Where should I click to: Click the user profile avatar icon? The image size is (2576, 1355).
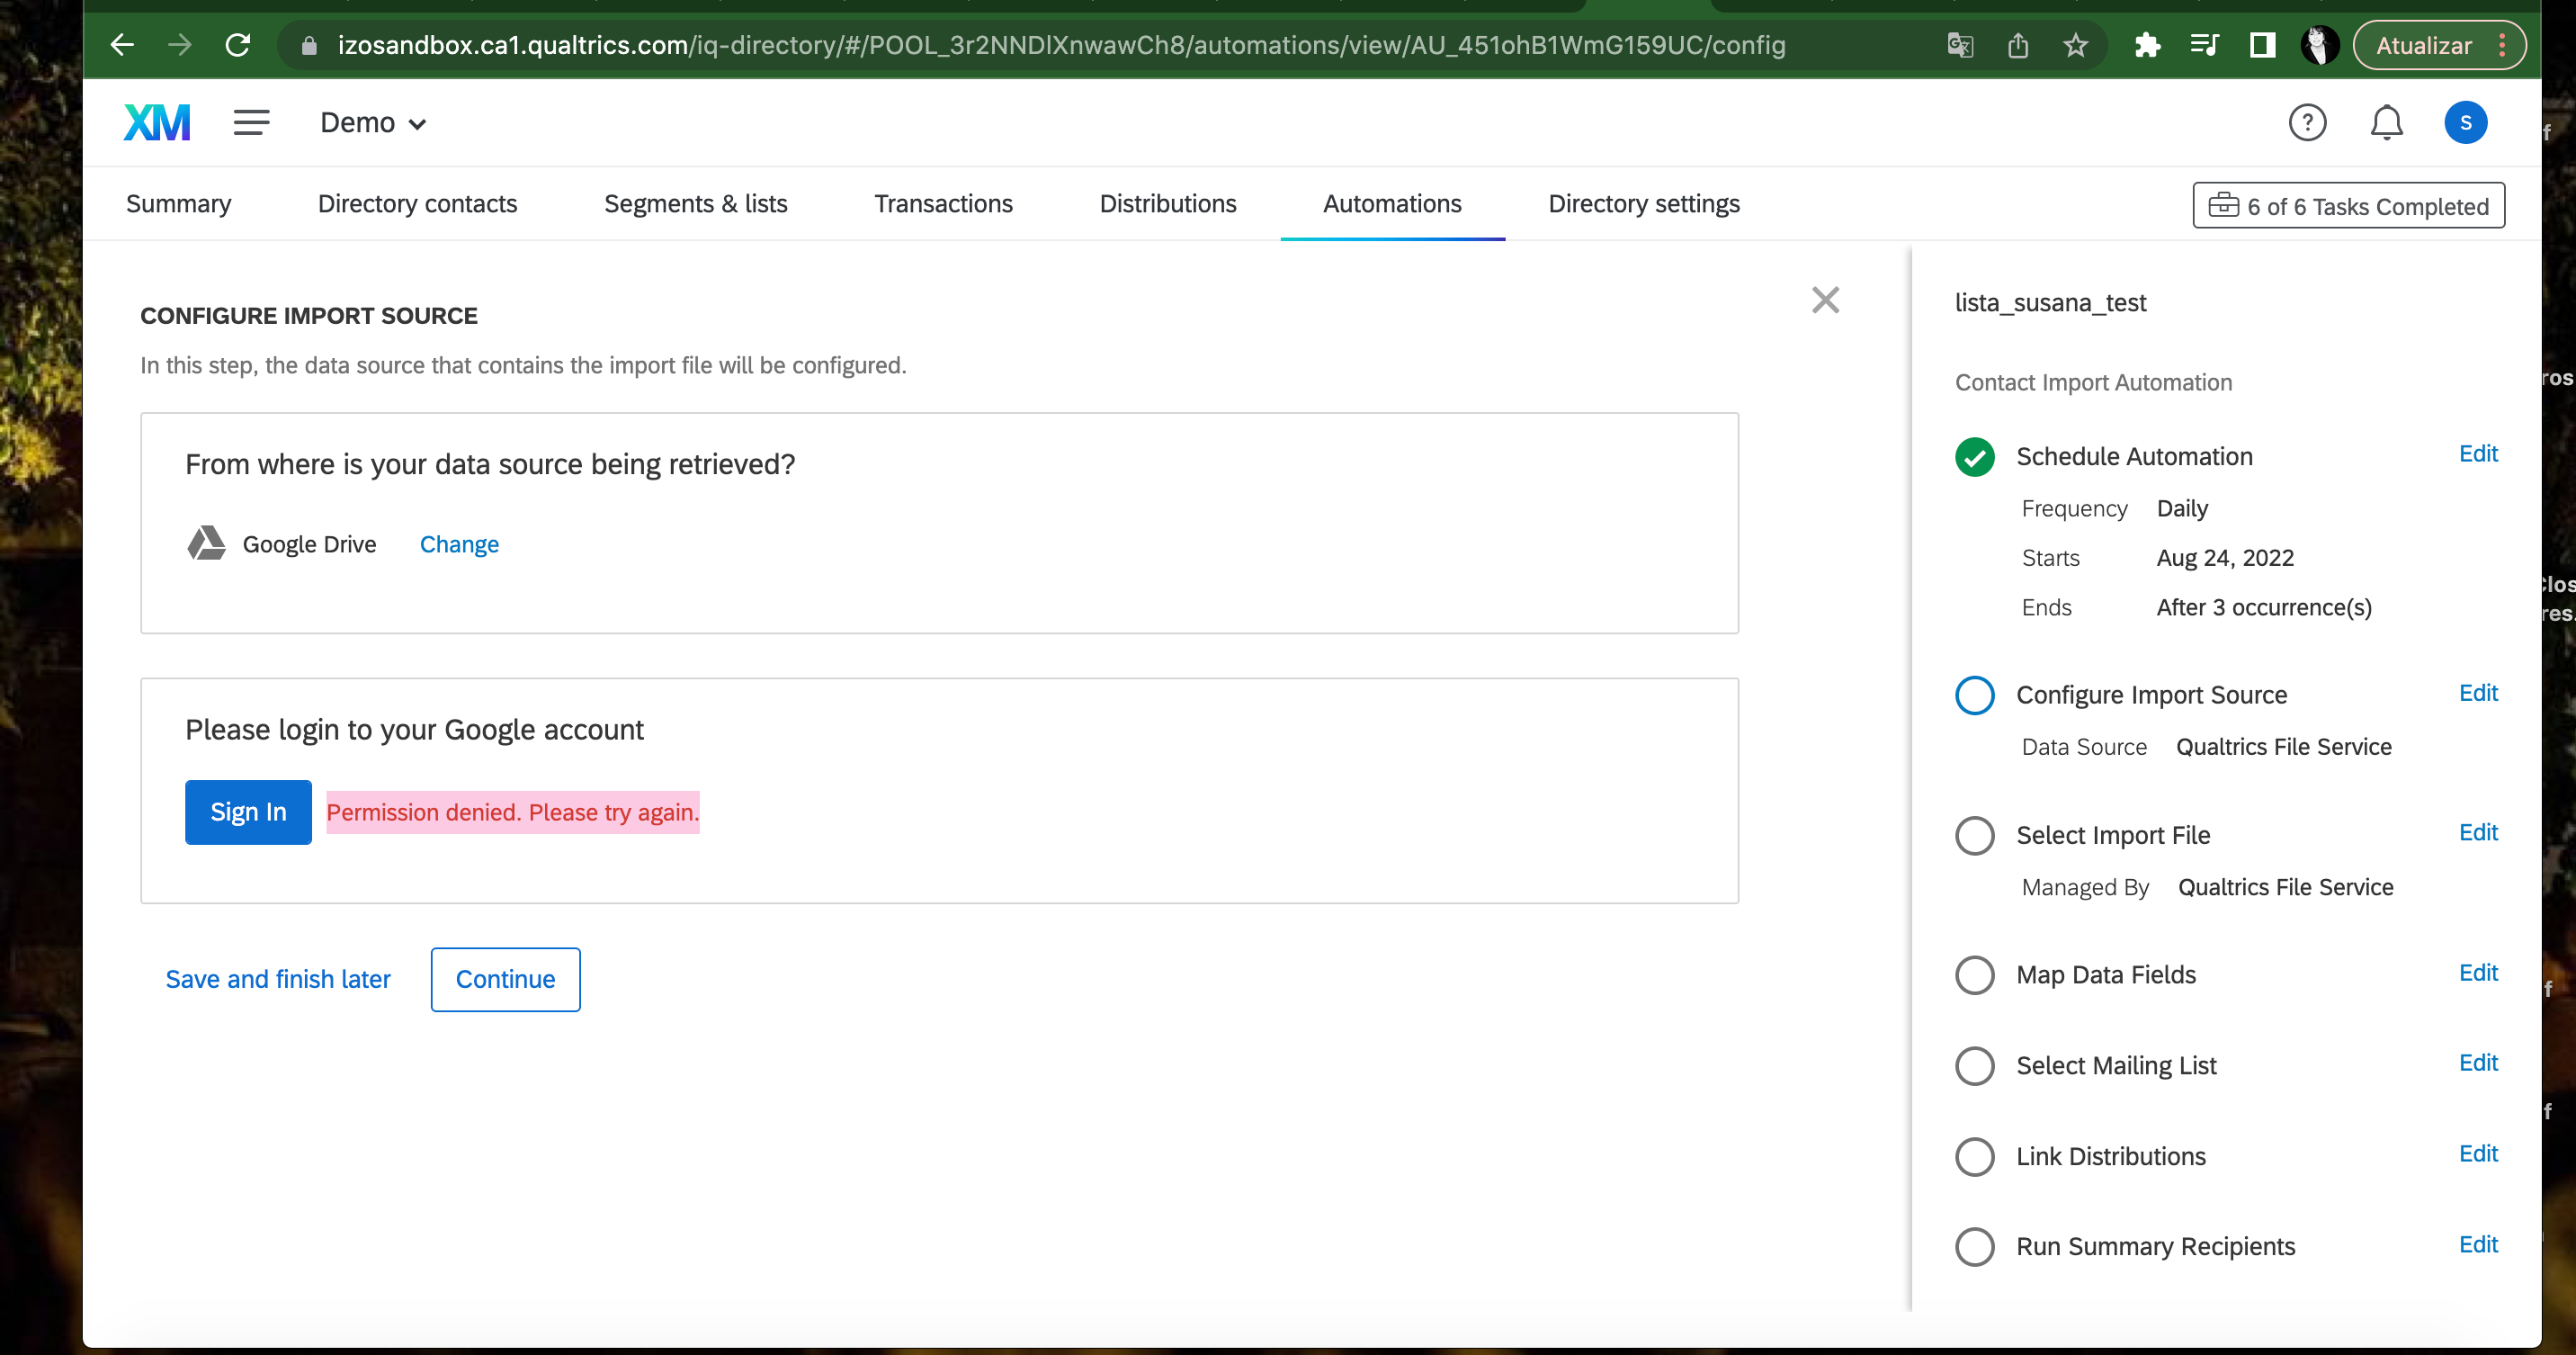2465,121
